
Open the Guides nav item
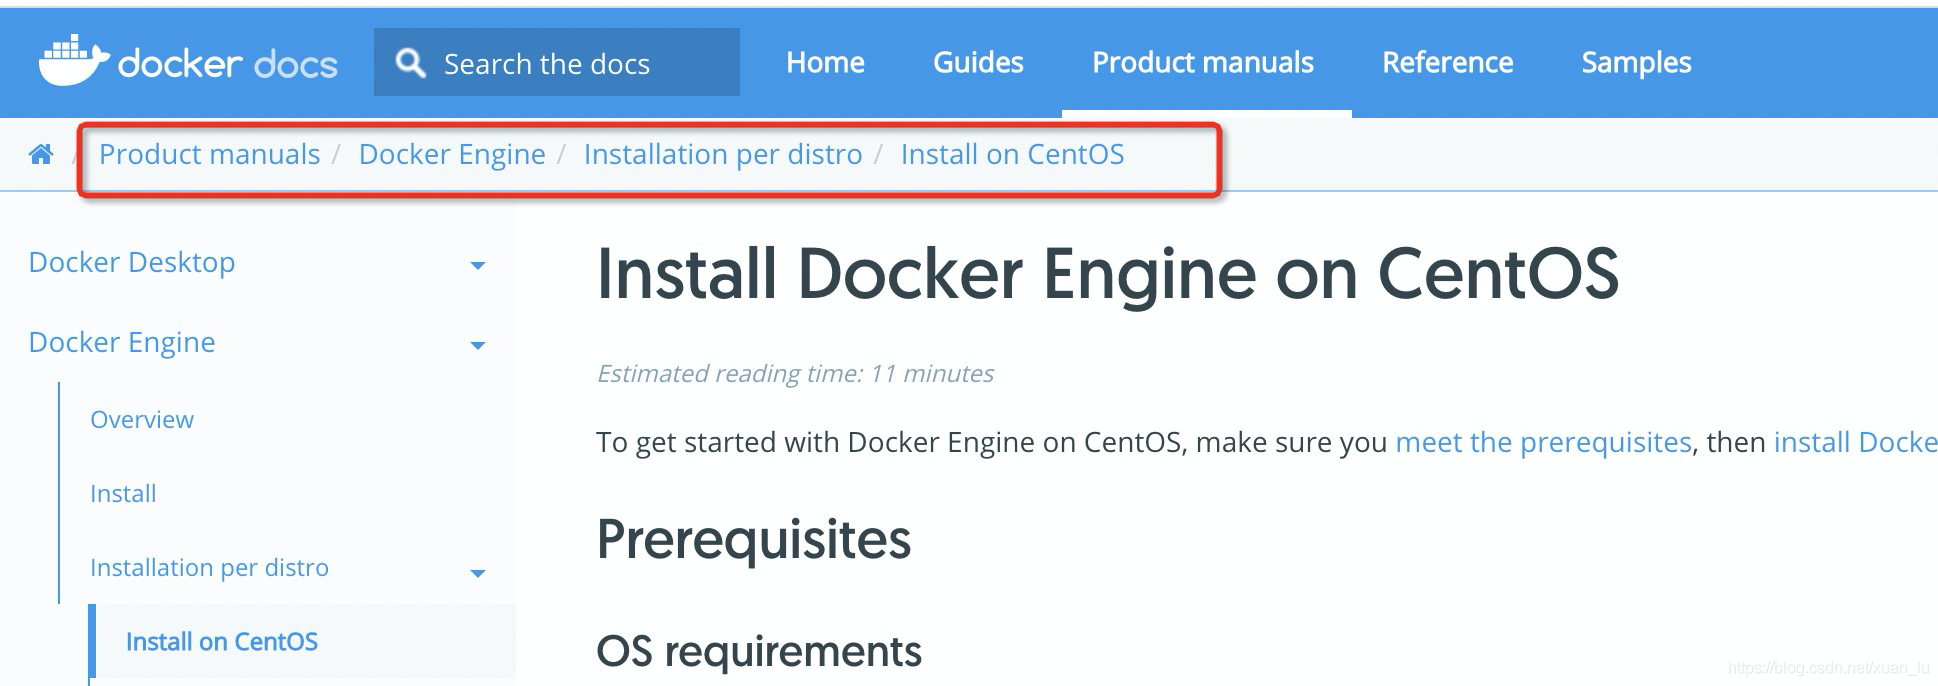(978, 63)
